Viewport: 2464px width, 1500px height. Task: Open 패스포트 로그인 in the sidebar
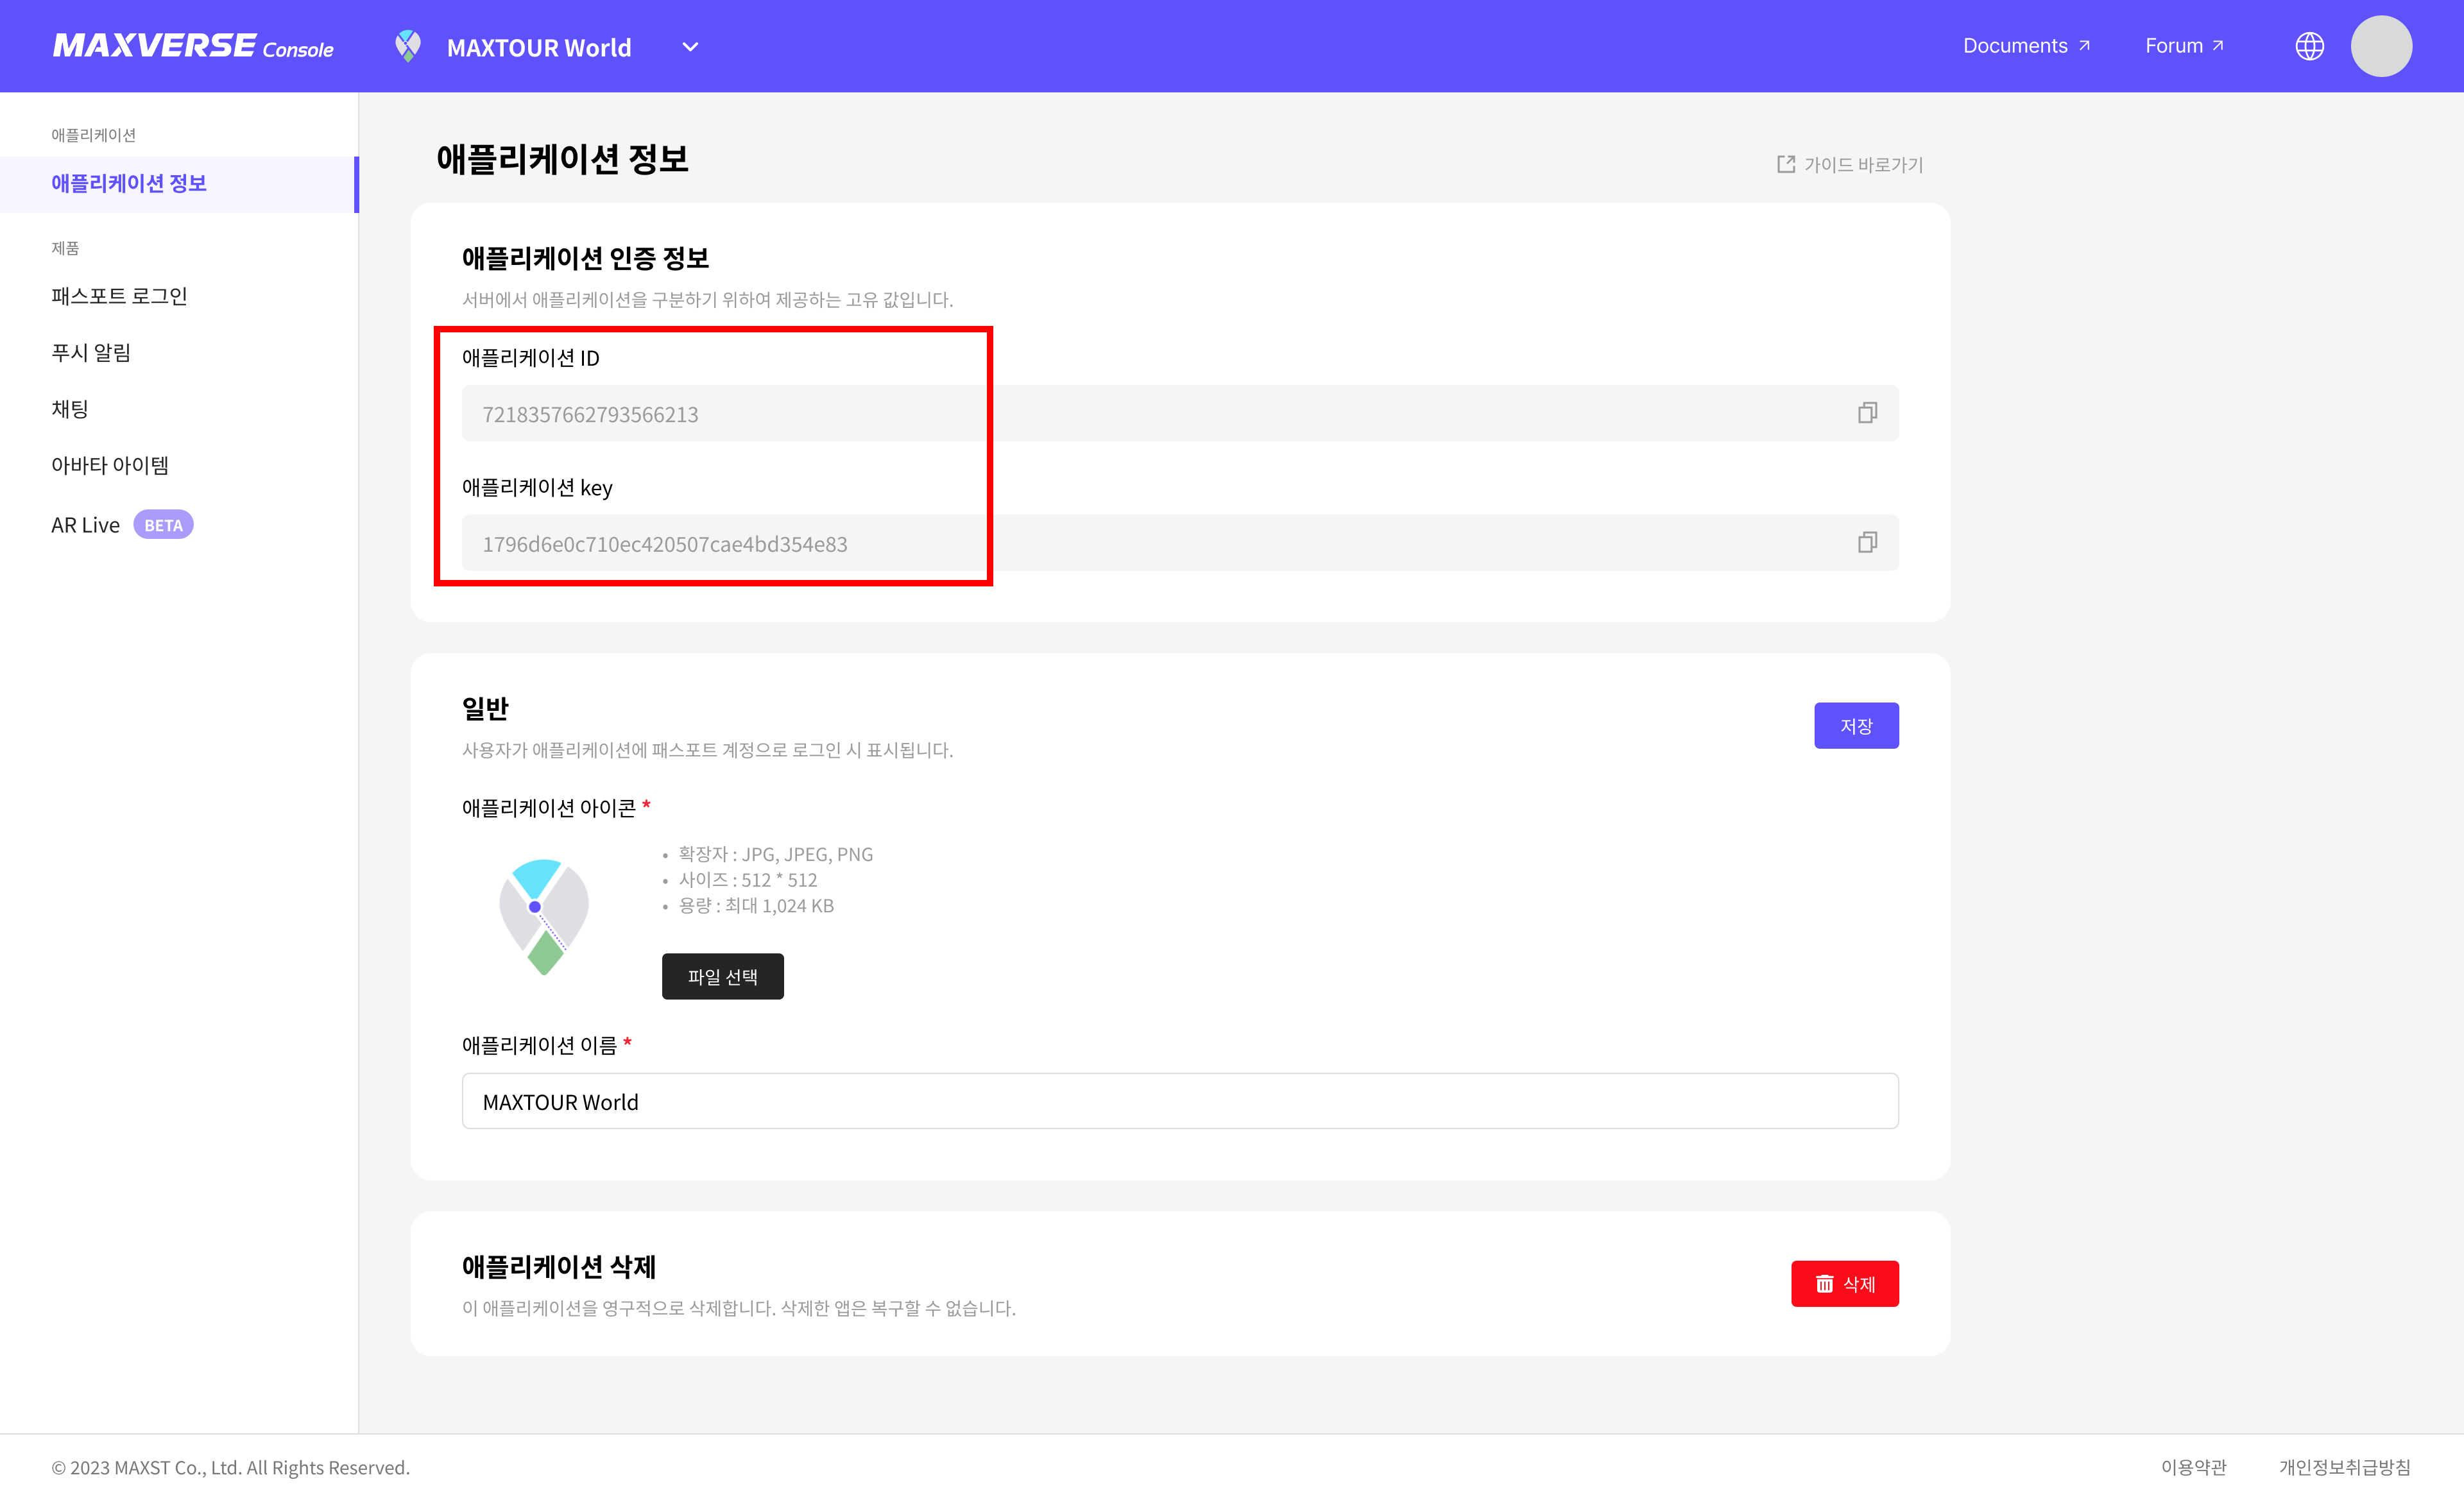click(x=119, y=296)
